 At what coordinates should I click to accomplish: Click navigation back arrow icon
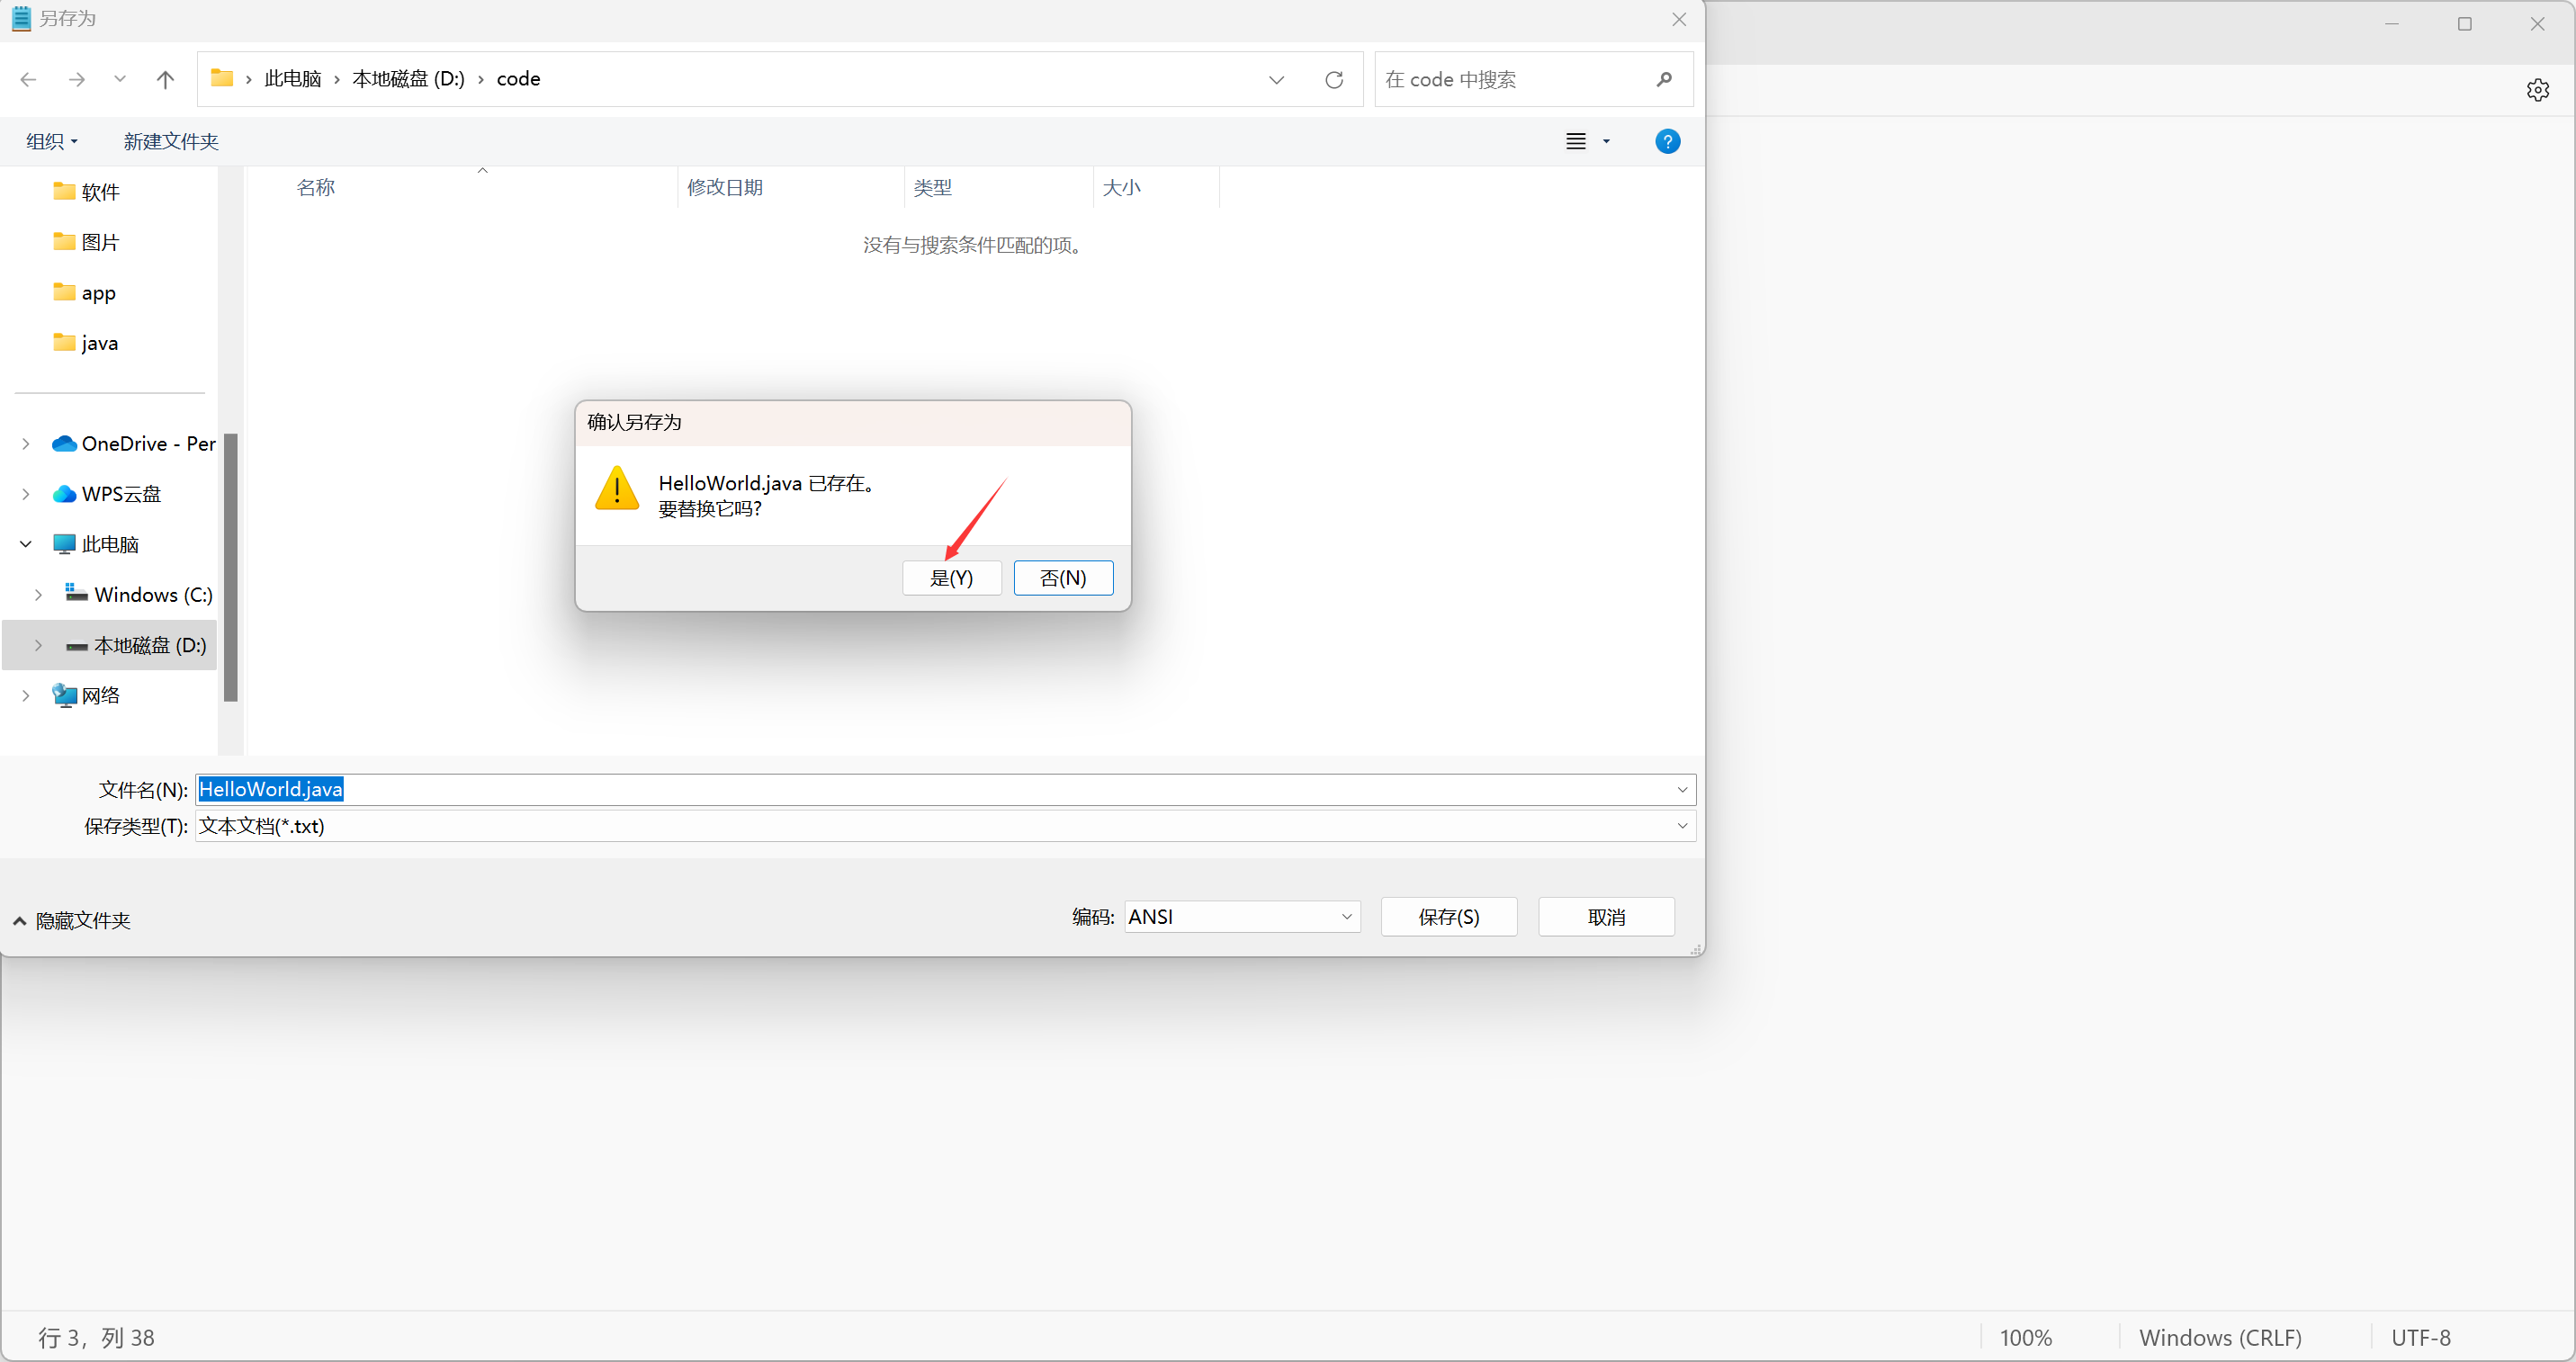pos(29,78)
